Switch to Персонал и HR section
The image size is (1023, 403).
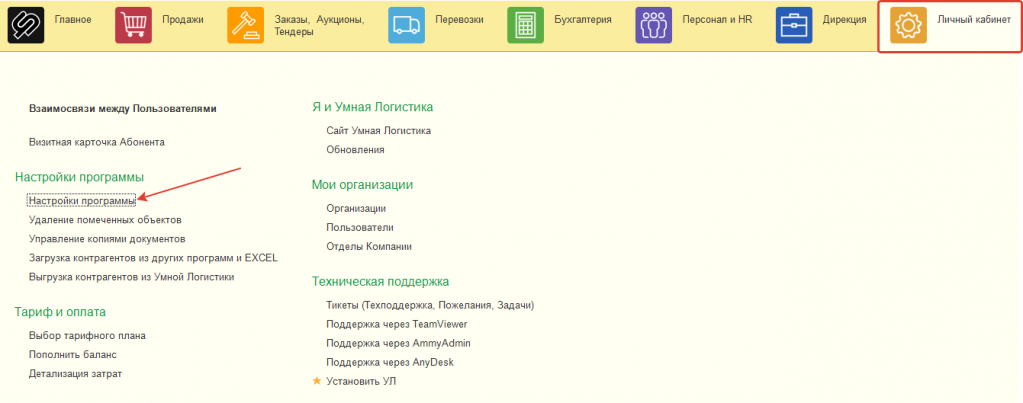pos(717,20)
